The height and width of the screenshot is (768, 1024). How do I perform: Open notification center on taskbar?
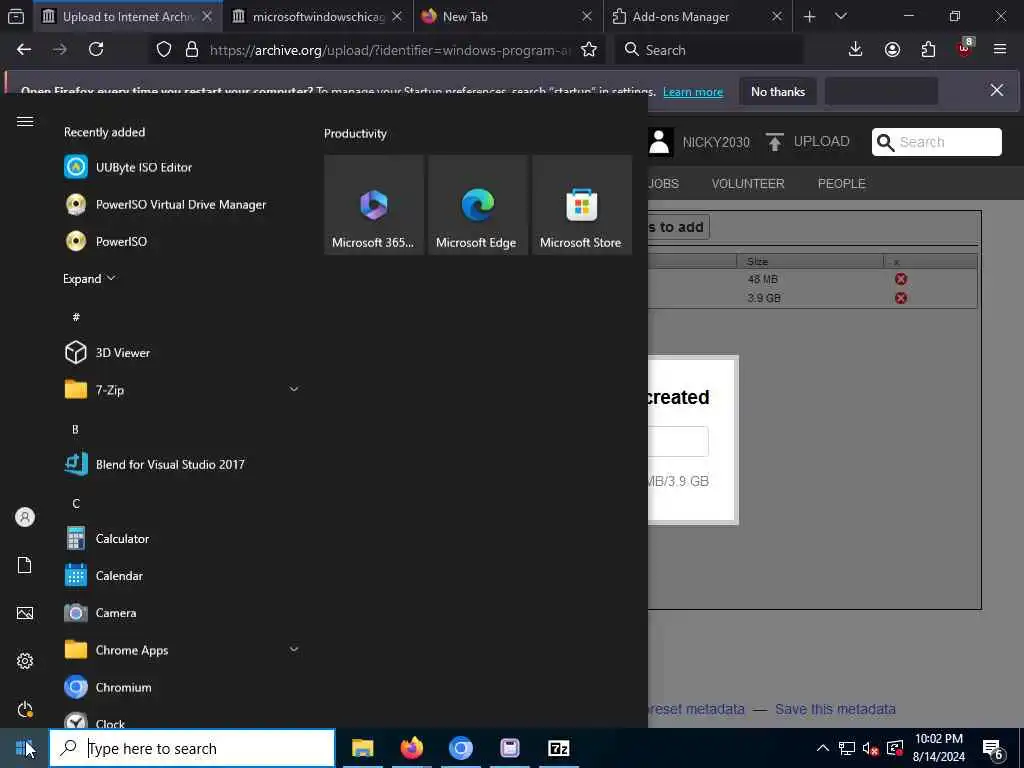[x=993, y=748]
